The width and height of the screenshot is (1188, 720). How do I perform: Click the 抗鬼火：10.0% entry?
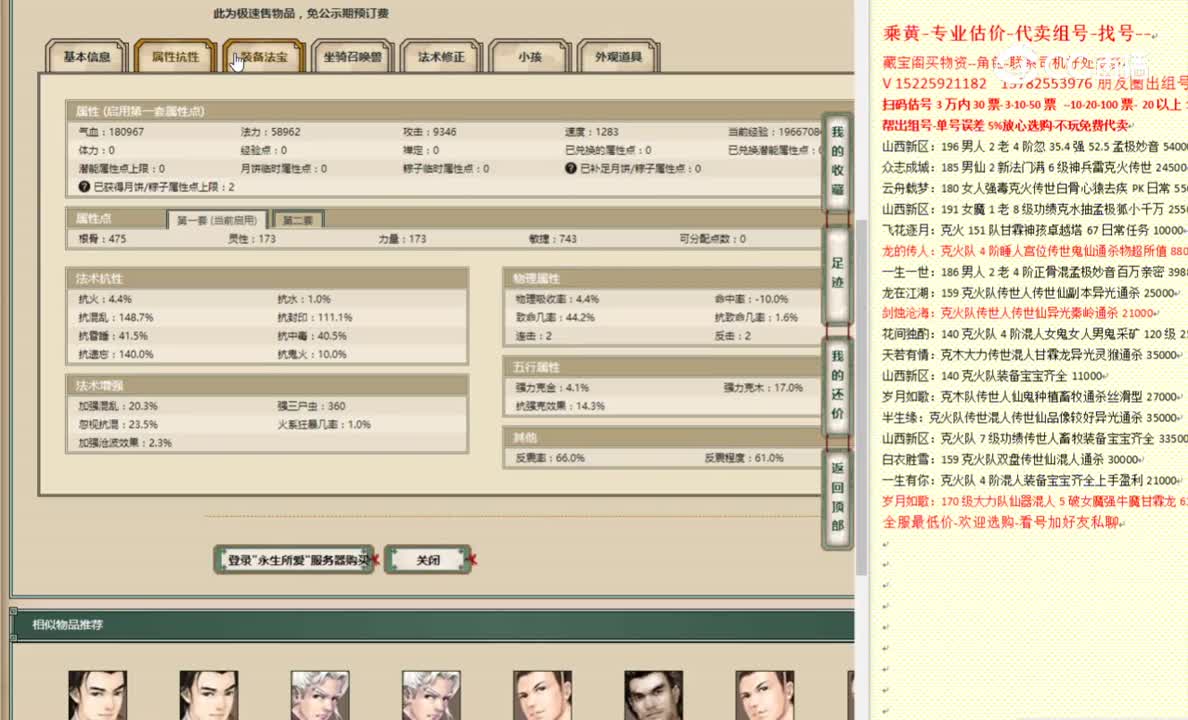(x=312, y=354)
